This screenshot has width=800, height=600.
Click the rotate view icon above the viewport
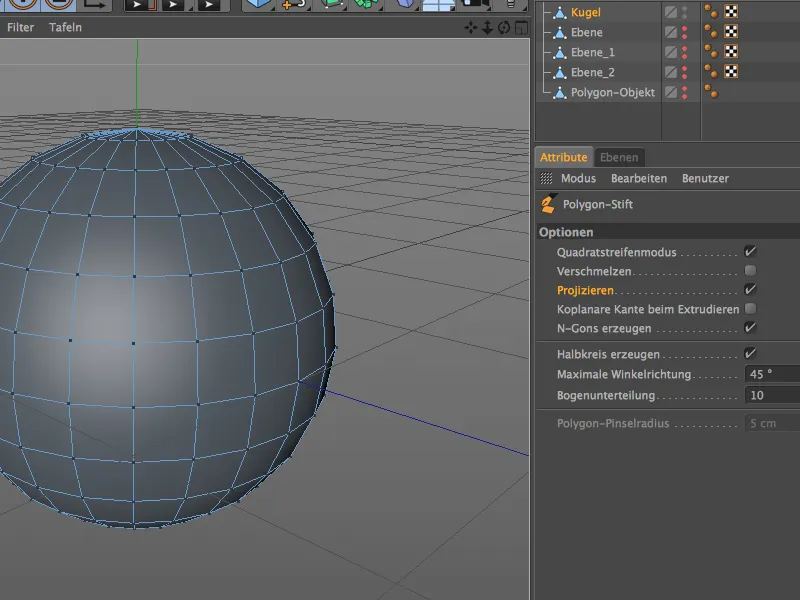[x=506, y=29]
